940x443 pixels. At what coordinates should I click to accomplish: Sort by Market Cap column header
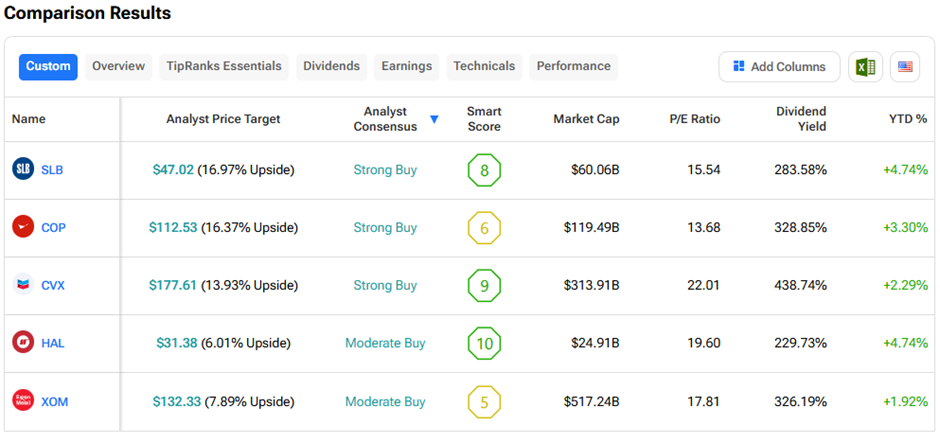(x=586, y=119)
